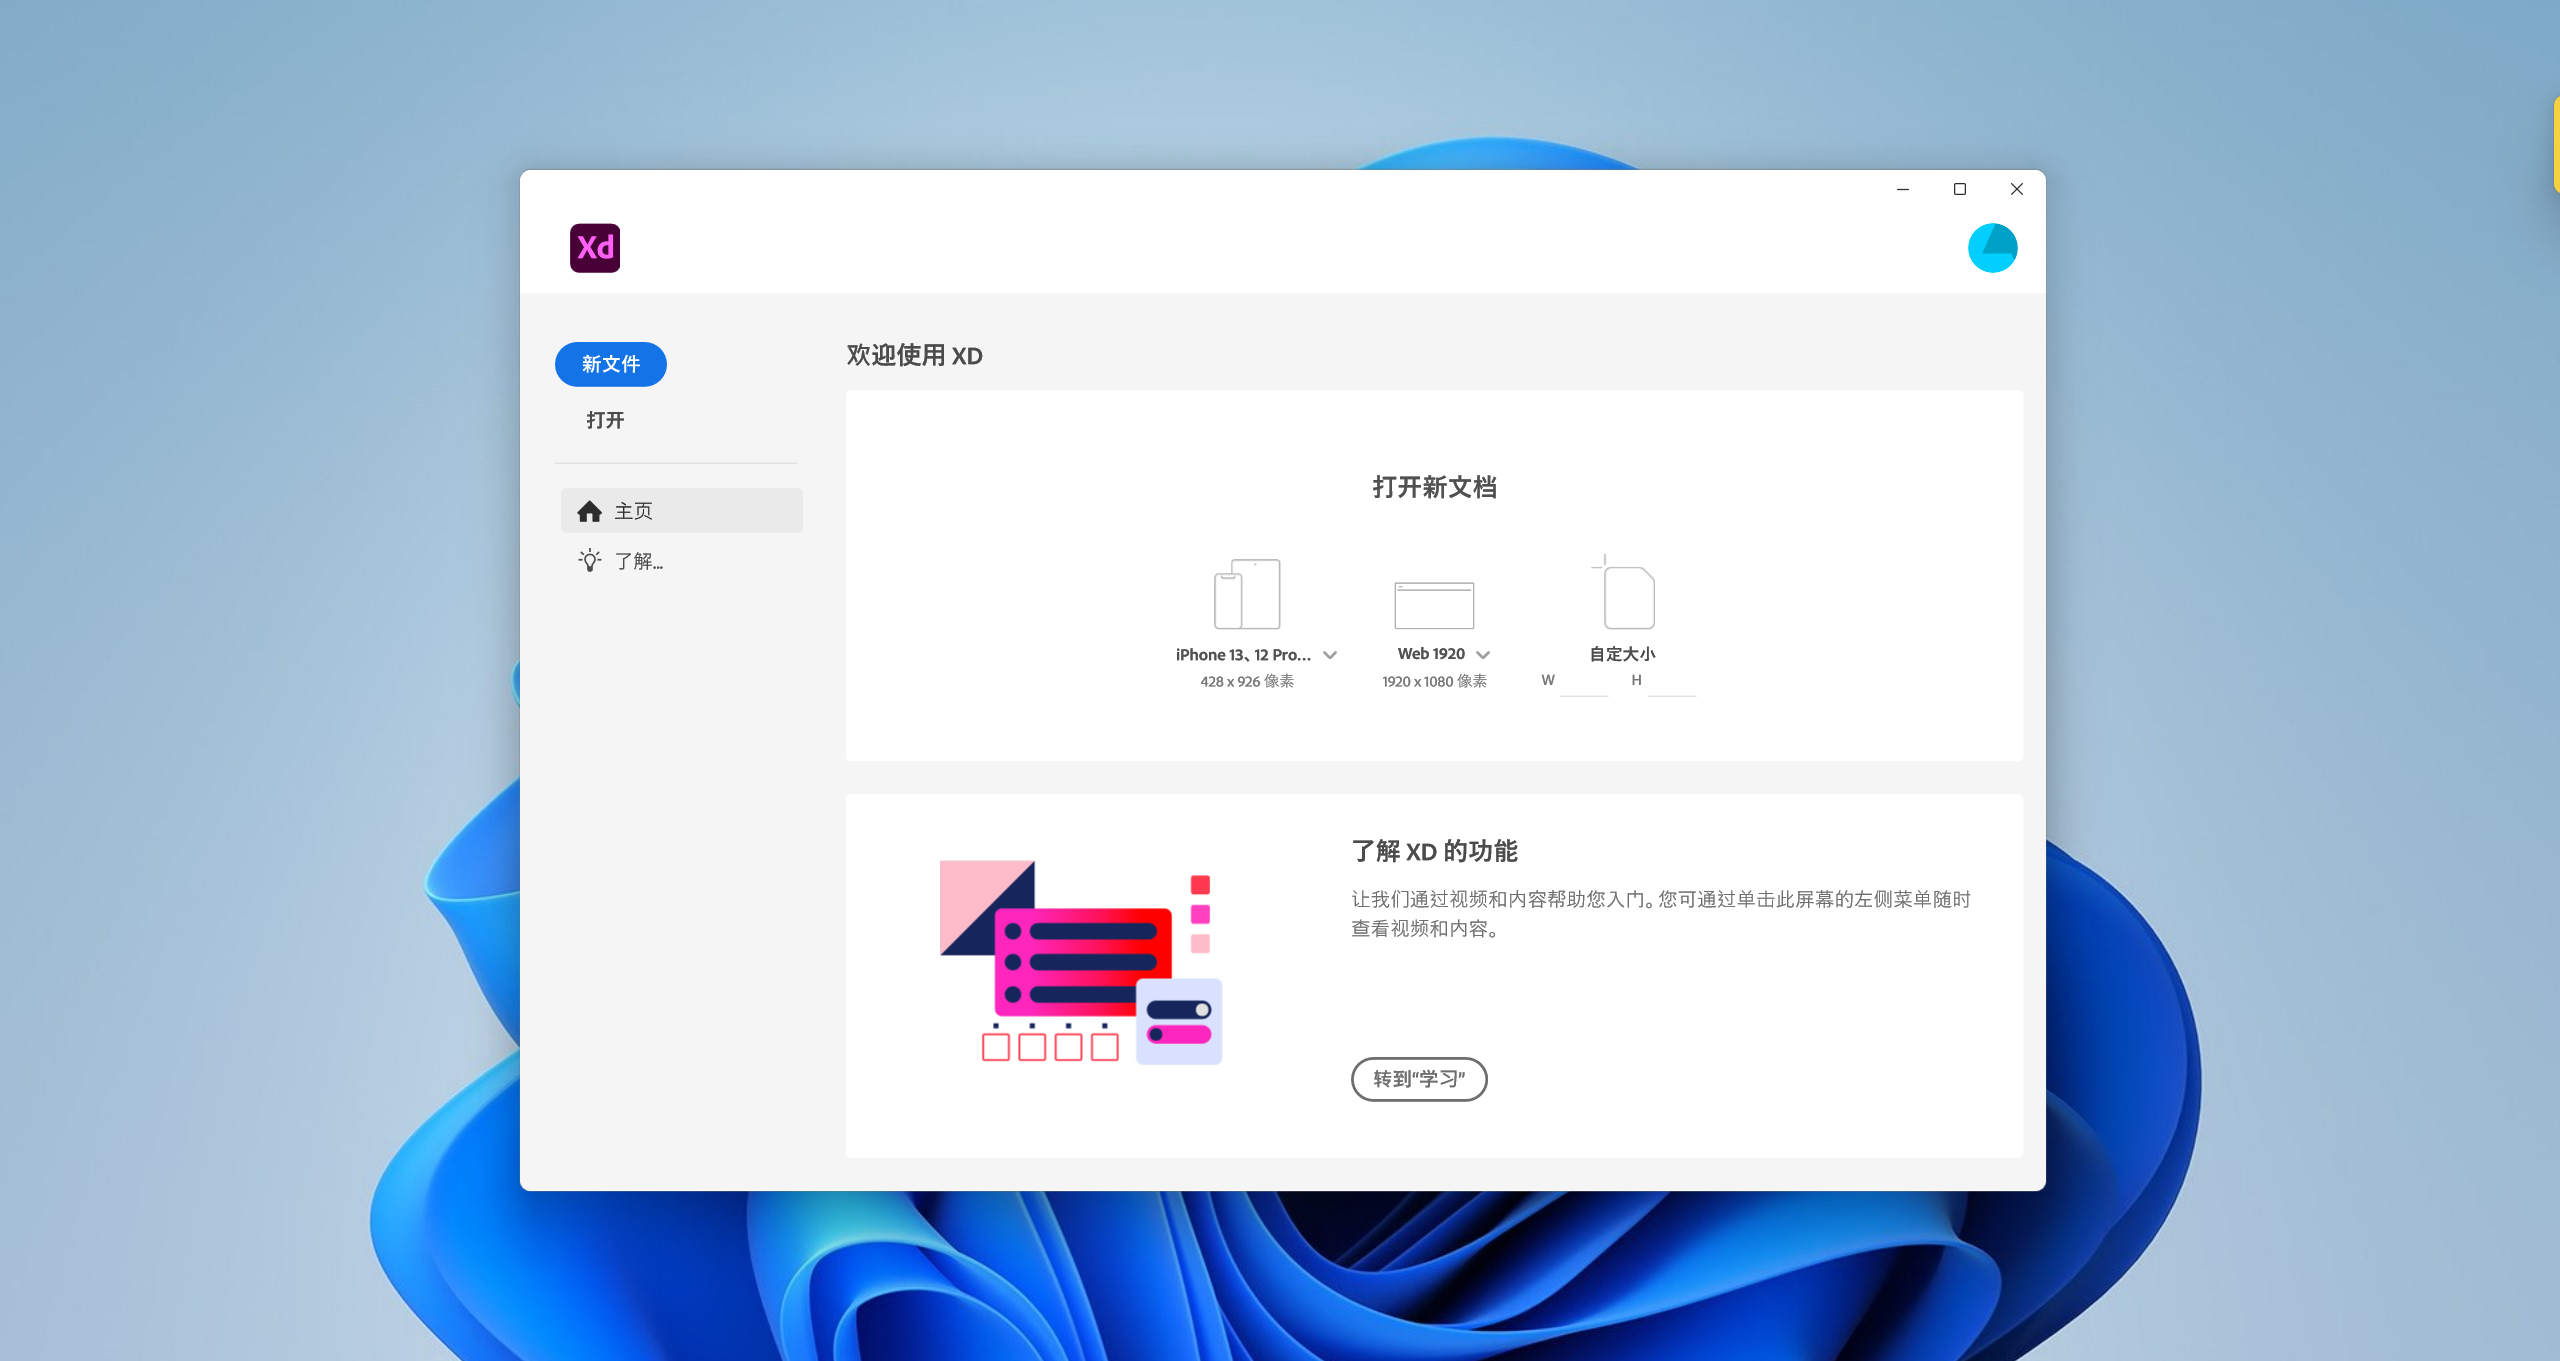
Task: Click 打开 to open a file
Action: coord(605,420)
